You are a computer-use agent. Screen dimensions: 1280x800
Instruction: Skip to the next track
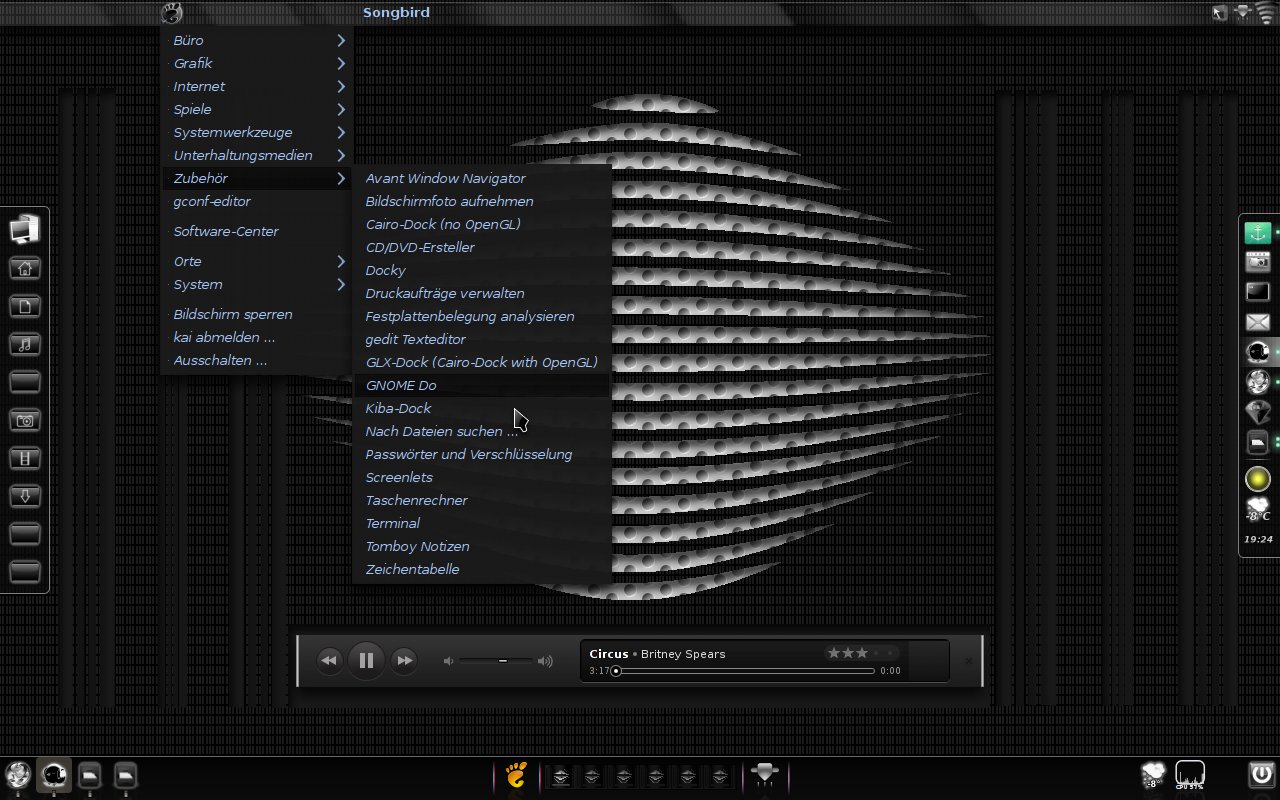(404, 660)
